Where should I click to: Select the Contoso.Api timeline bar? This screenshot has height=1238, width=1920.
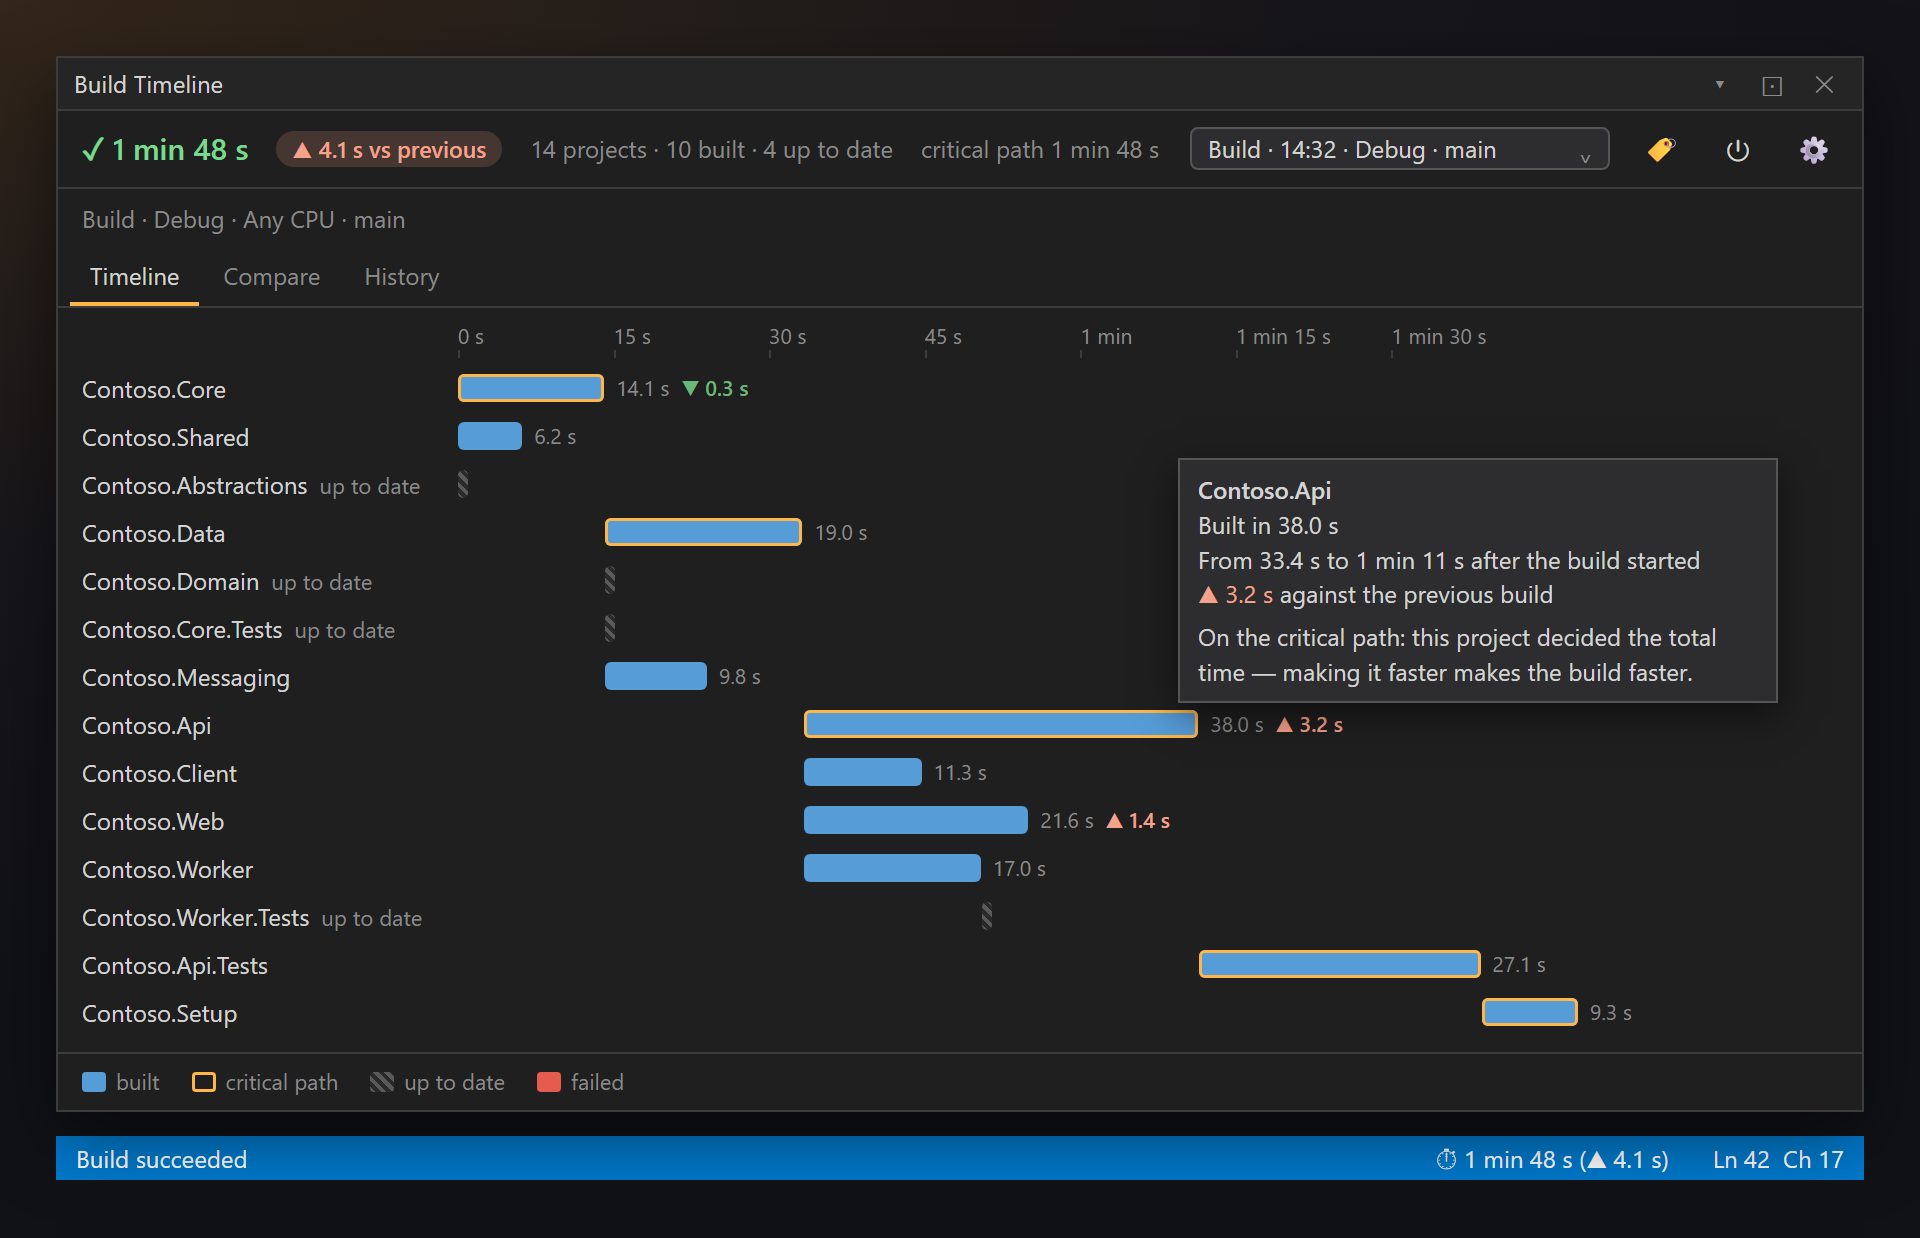click(x=1001, y=725)
